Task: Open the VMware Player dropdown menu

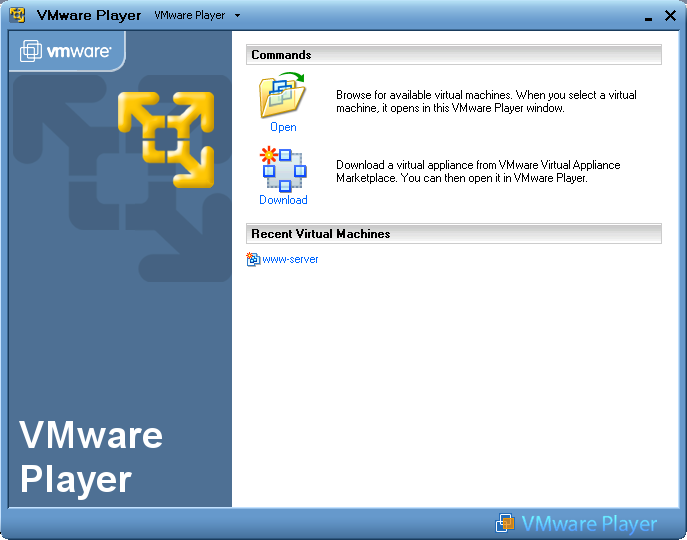Action: (197, 15)
